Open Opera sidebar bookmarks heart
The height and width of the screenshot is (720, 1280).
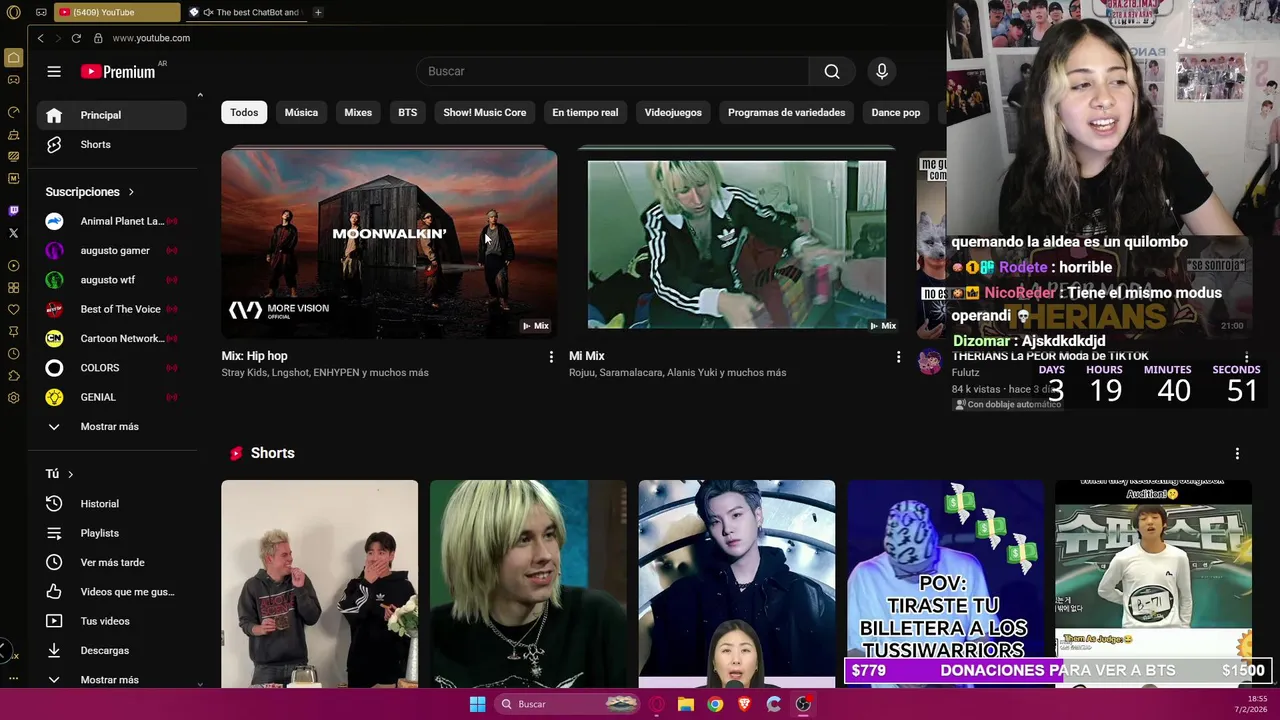point(13,310)
